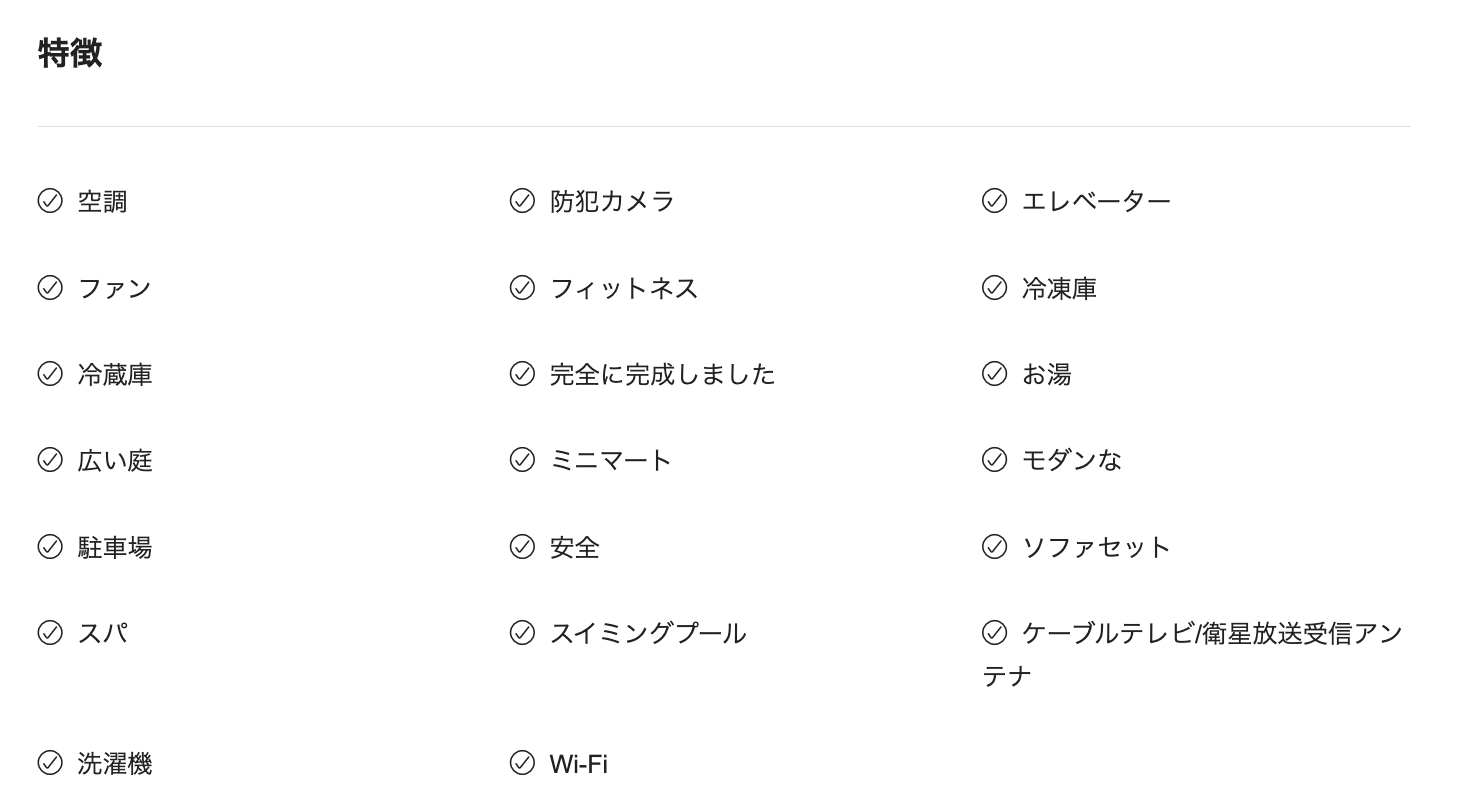1464x810 pixels.
Task: Click the check icon beside ケーブルテレビ
Action: [x=994, y=633]
